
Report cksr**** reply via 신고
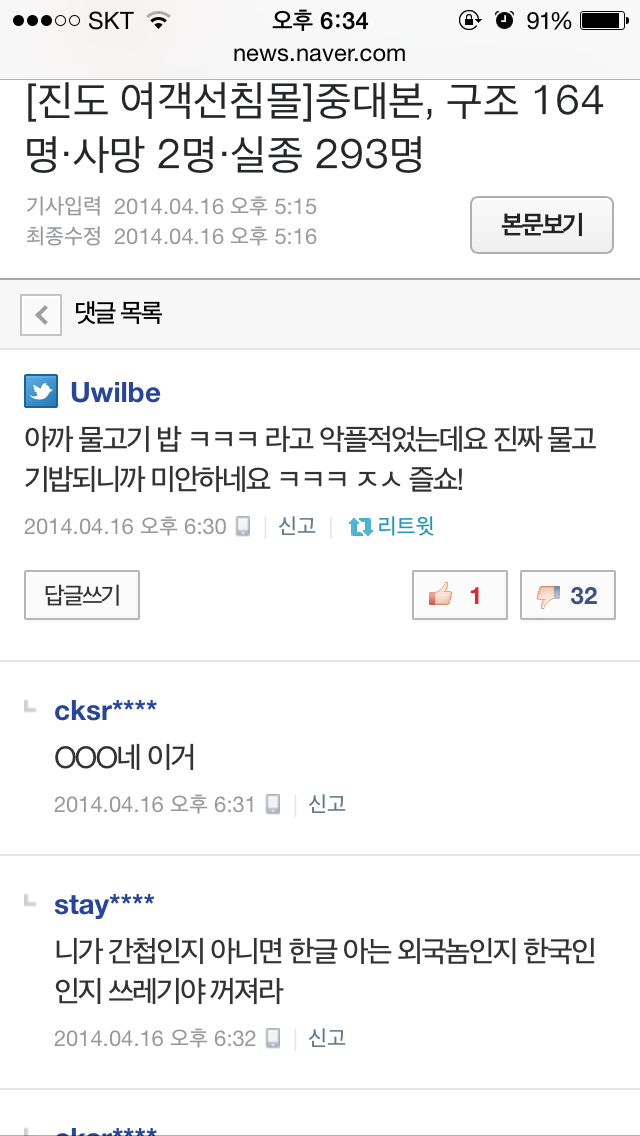(327, 803)
